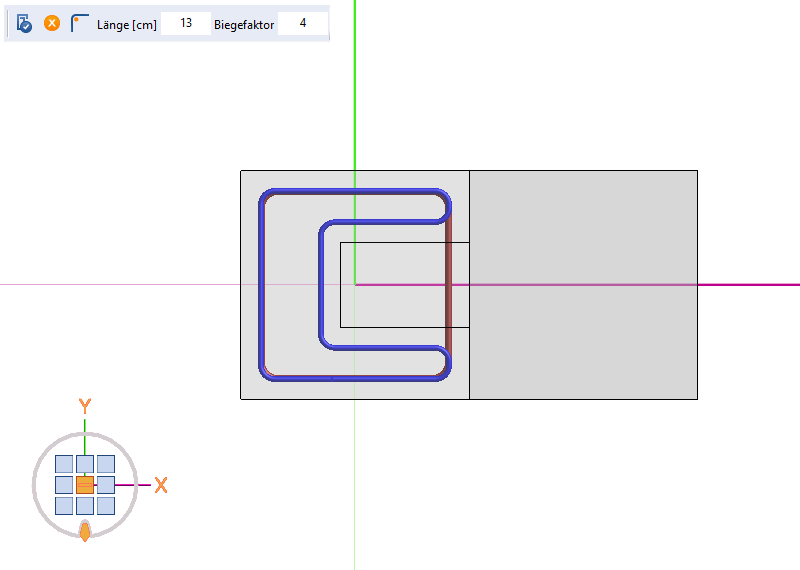Select the outer blue rebar loop
800x570 pixels.
coord(261,285)
